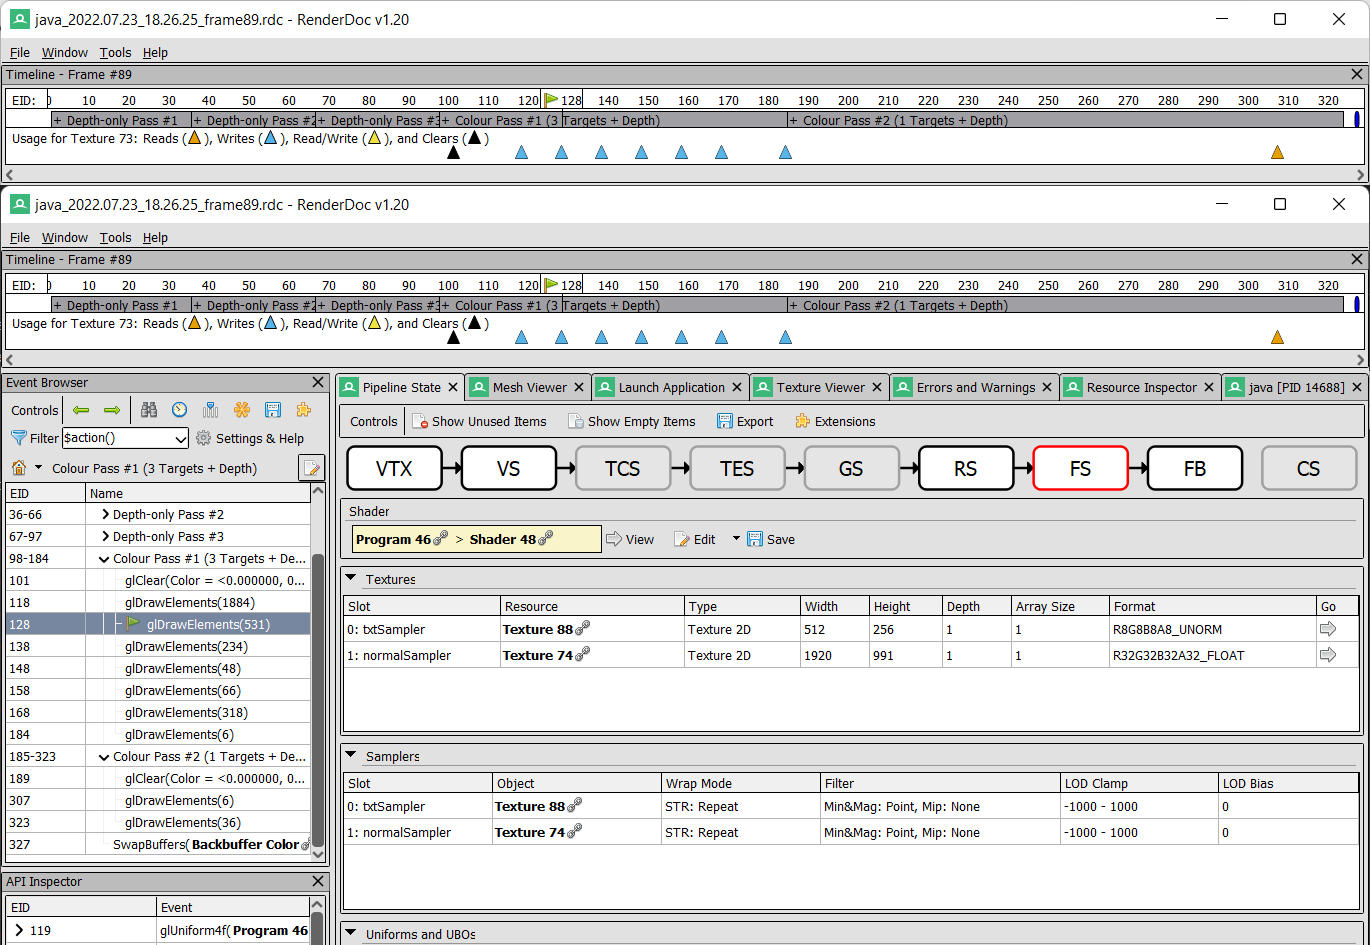Open the Filter $action() combo box dropdown
This screenshot has width=1370, height=945.
pos(180,438)
